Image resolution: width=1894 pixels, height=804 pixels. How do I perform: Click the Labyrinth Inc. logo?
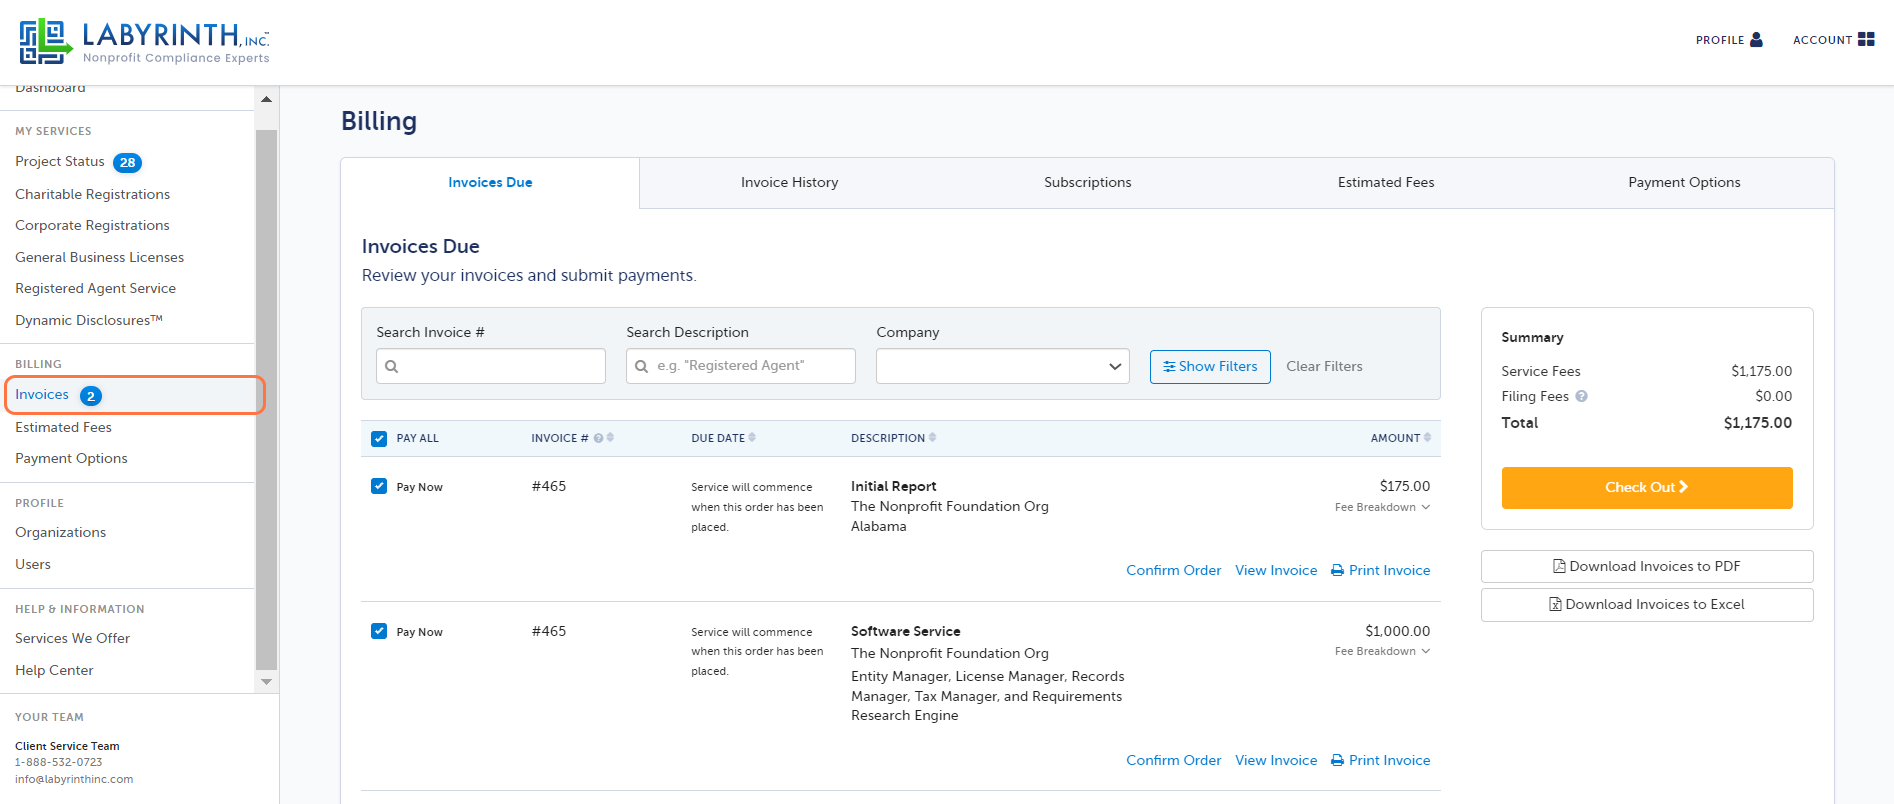(145, 42)
